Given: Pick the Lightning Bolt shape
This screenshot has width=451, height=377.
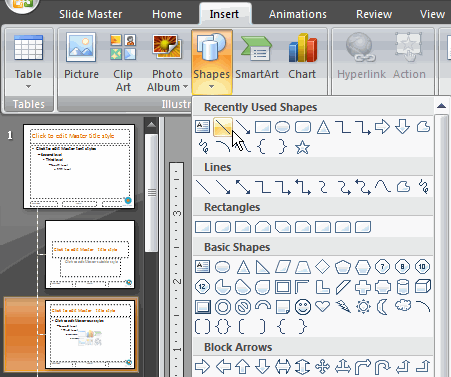Looking at the screenshot, I should point(343,306).
